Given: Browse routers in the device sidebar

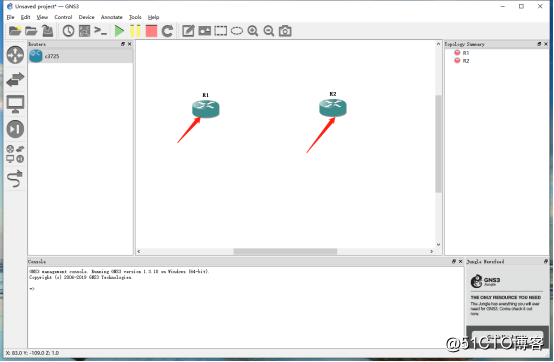Looking at the screenshot, I should click(x=15, y=55).
